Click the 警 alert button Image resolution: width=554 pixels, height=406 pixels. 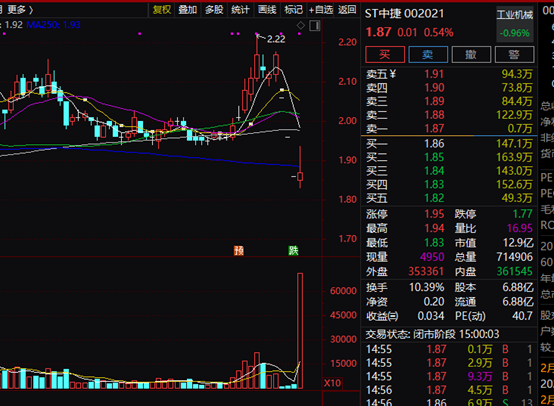pyautogui.click(x=514, y=55)
